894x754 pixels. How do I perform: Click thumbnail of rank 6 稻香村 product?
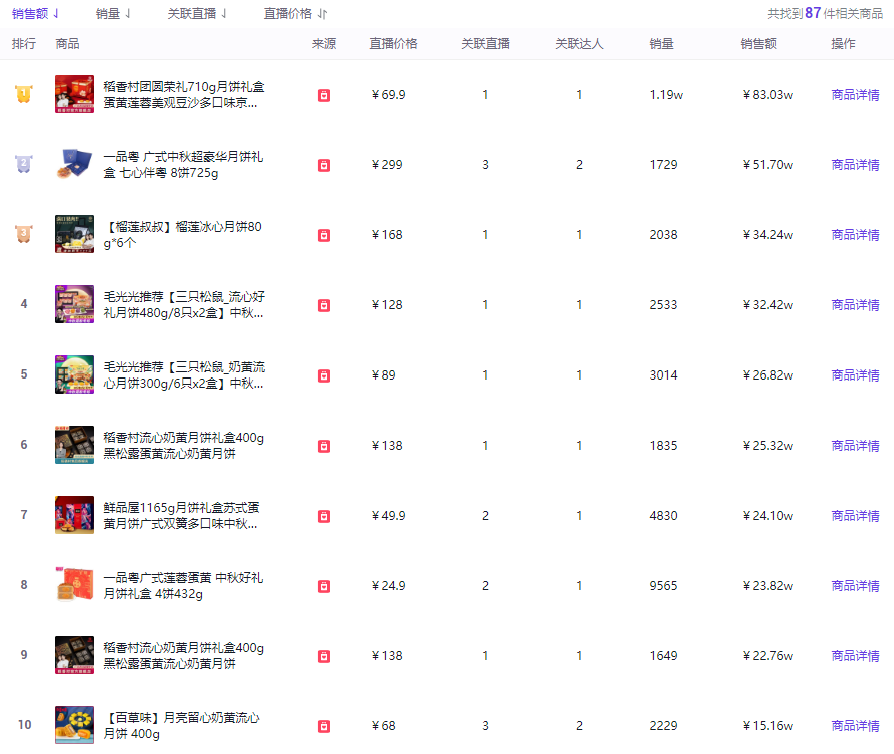74,445
